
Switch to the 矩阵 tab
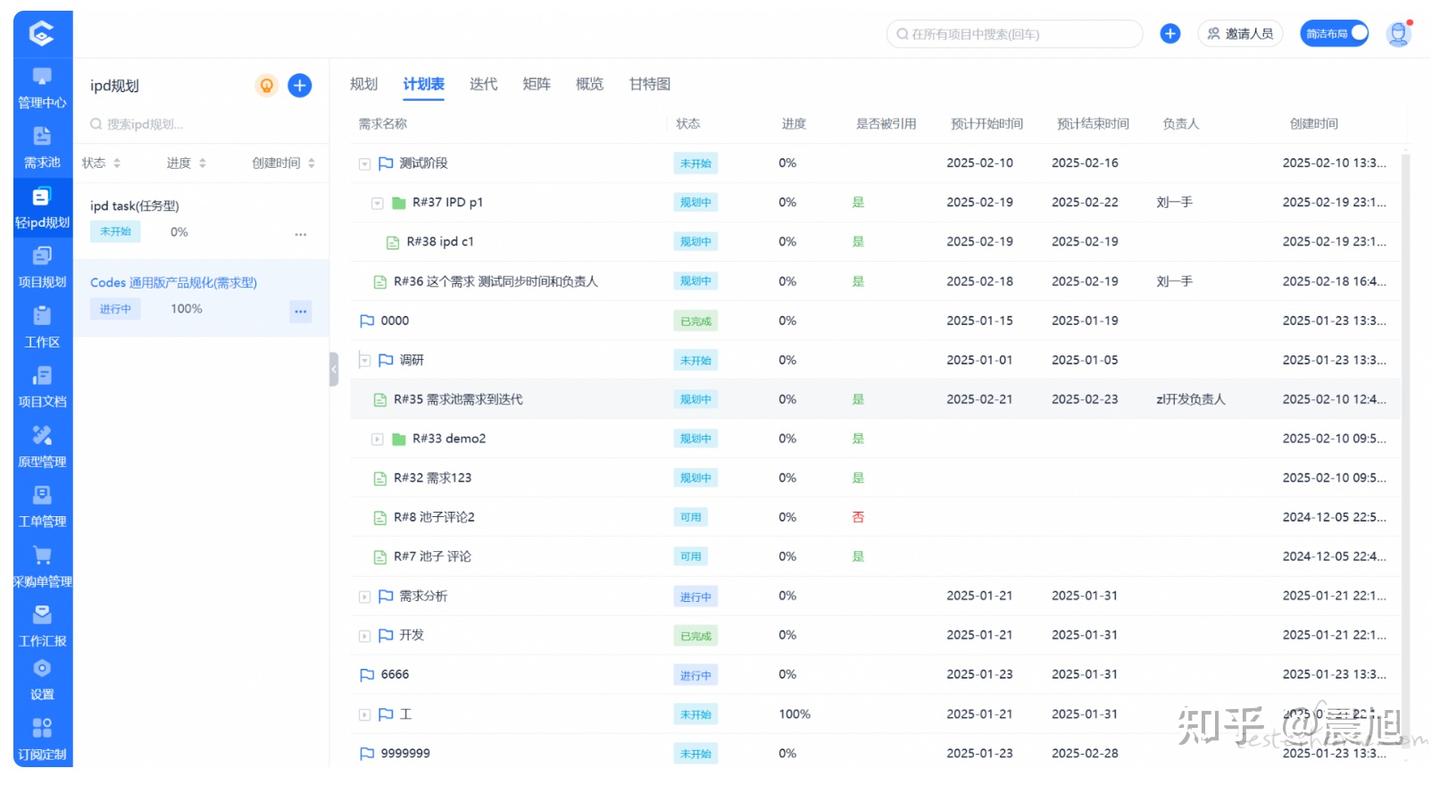(x=537, y=84)
